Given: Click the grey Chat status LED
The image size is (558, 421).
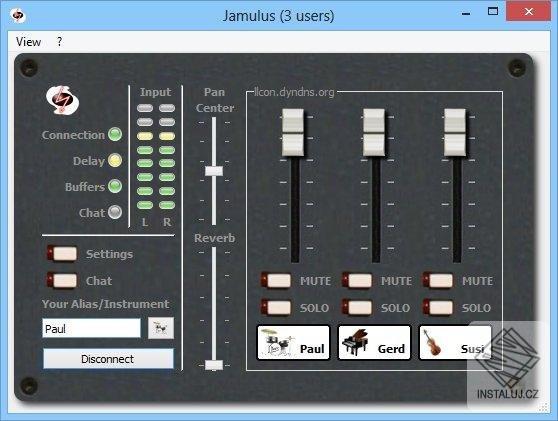Looking at the screenshot, I should pyautogui.click(x=115, y=212).
